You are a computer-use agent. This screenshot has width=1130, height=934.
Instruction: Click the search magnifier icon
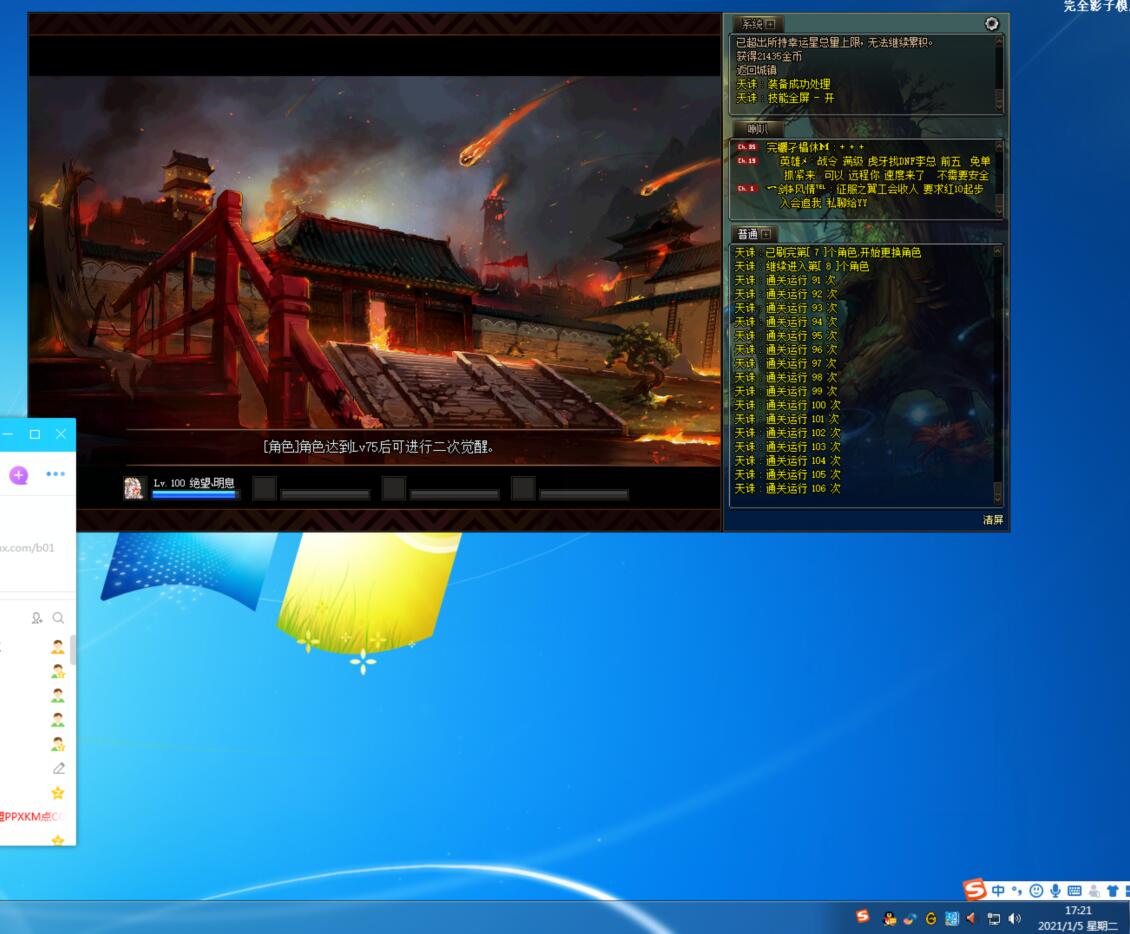[x=58, y=618]
